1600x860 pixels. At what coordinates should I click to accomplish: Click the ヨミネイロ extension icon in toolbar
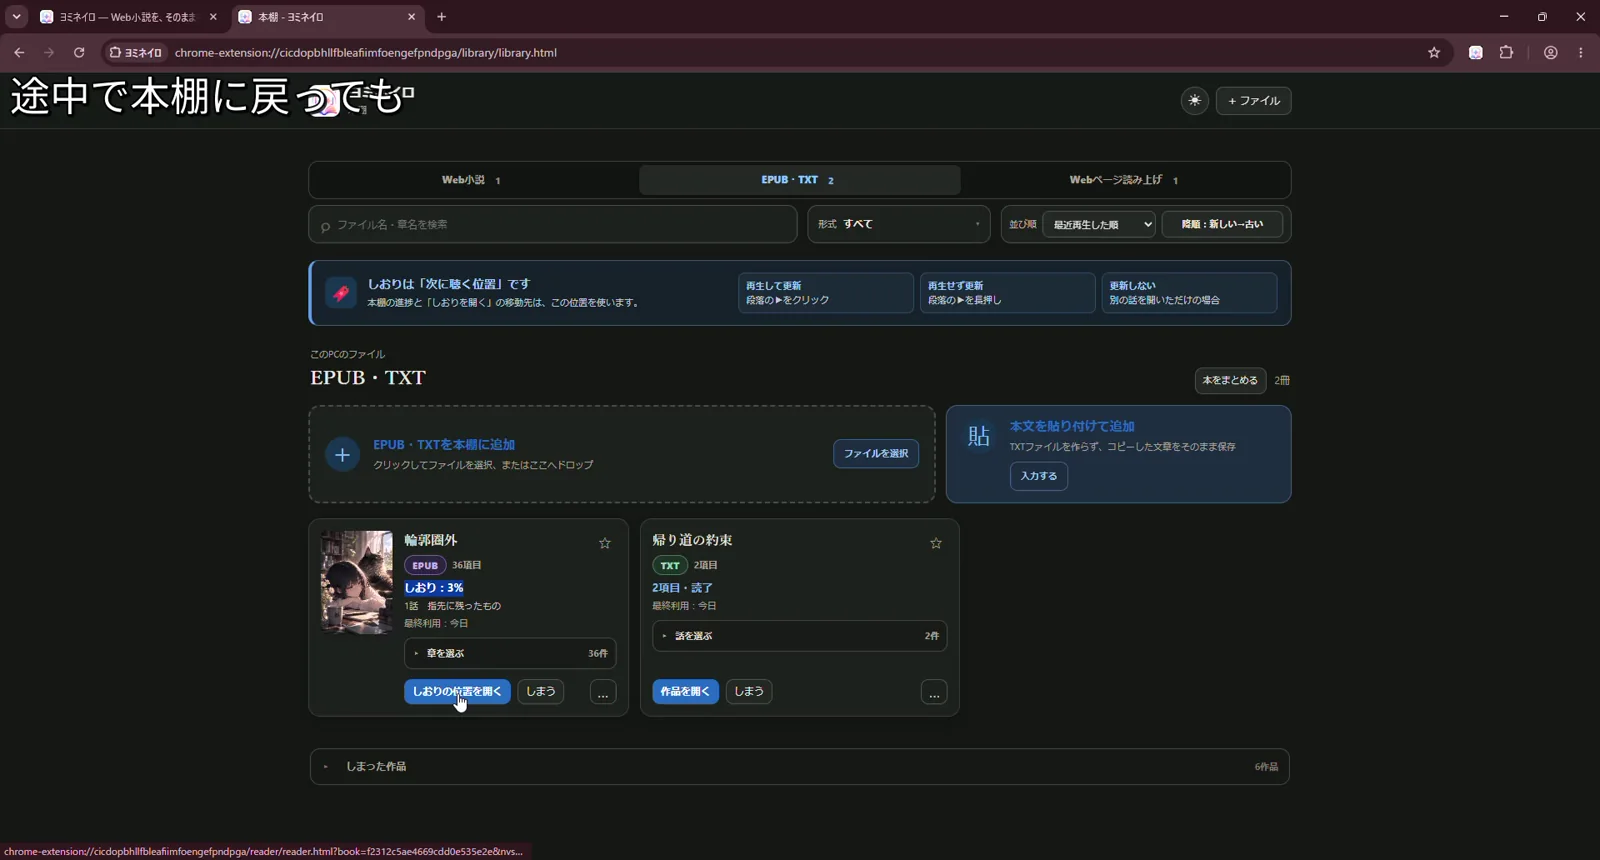(x=1475, y=53)
